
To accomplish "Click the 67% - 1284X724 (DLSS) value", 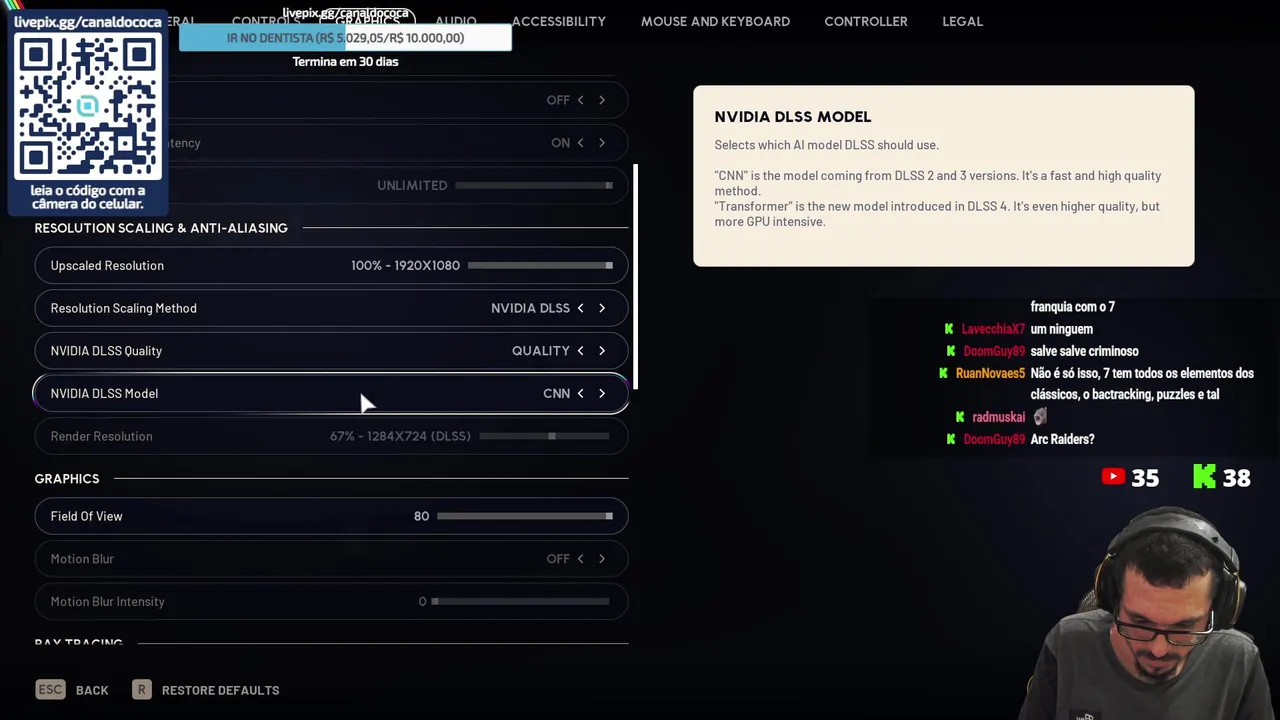I will (400, 436).
